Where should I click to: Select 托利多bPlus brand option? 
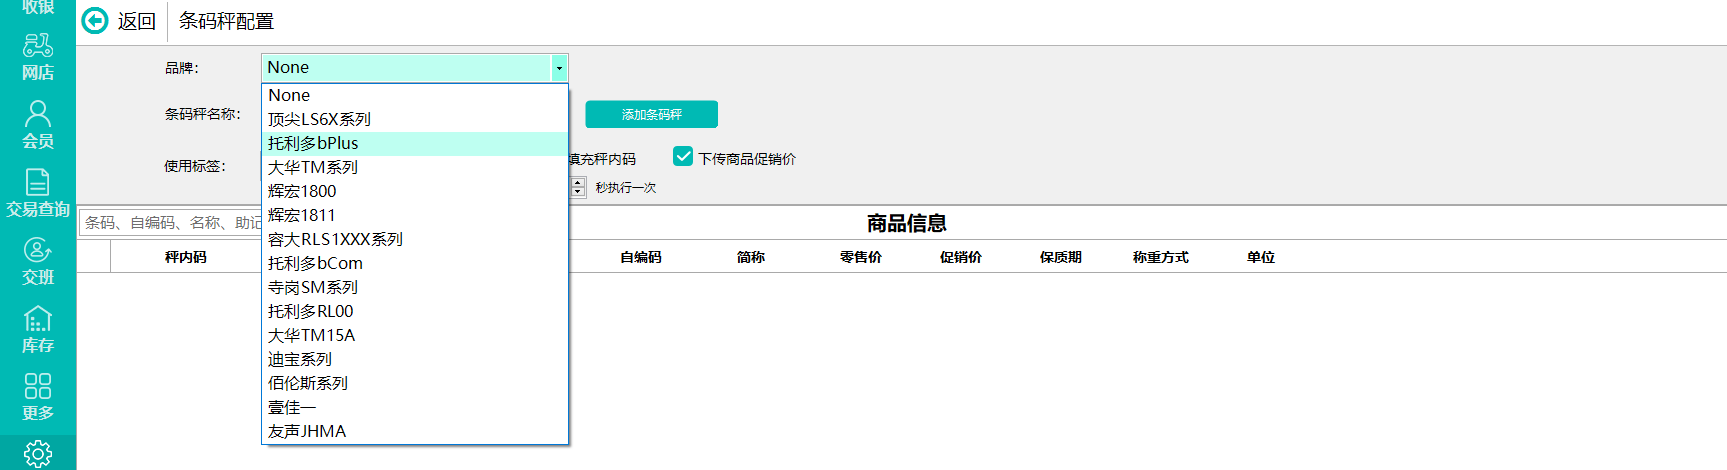coord(415,143)
